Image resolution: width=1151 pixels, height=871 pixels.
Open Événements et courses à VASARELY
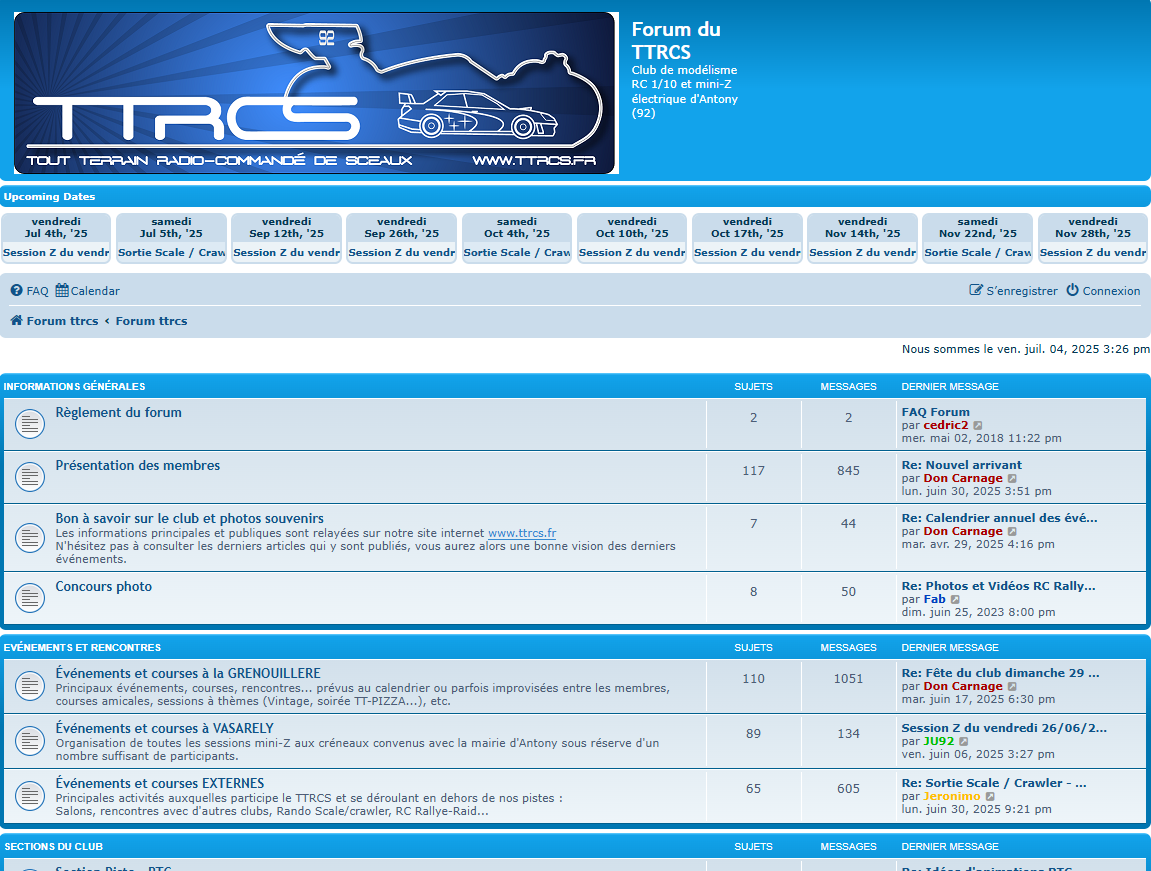(x=164, y=728)
